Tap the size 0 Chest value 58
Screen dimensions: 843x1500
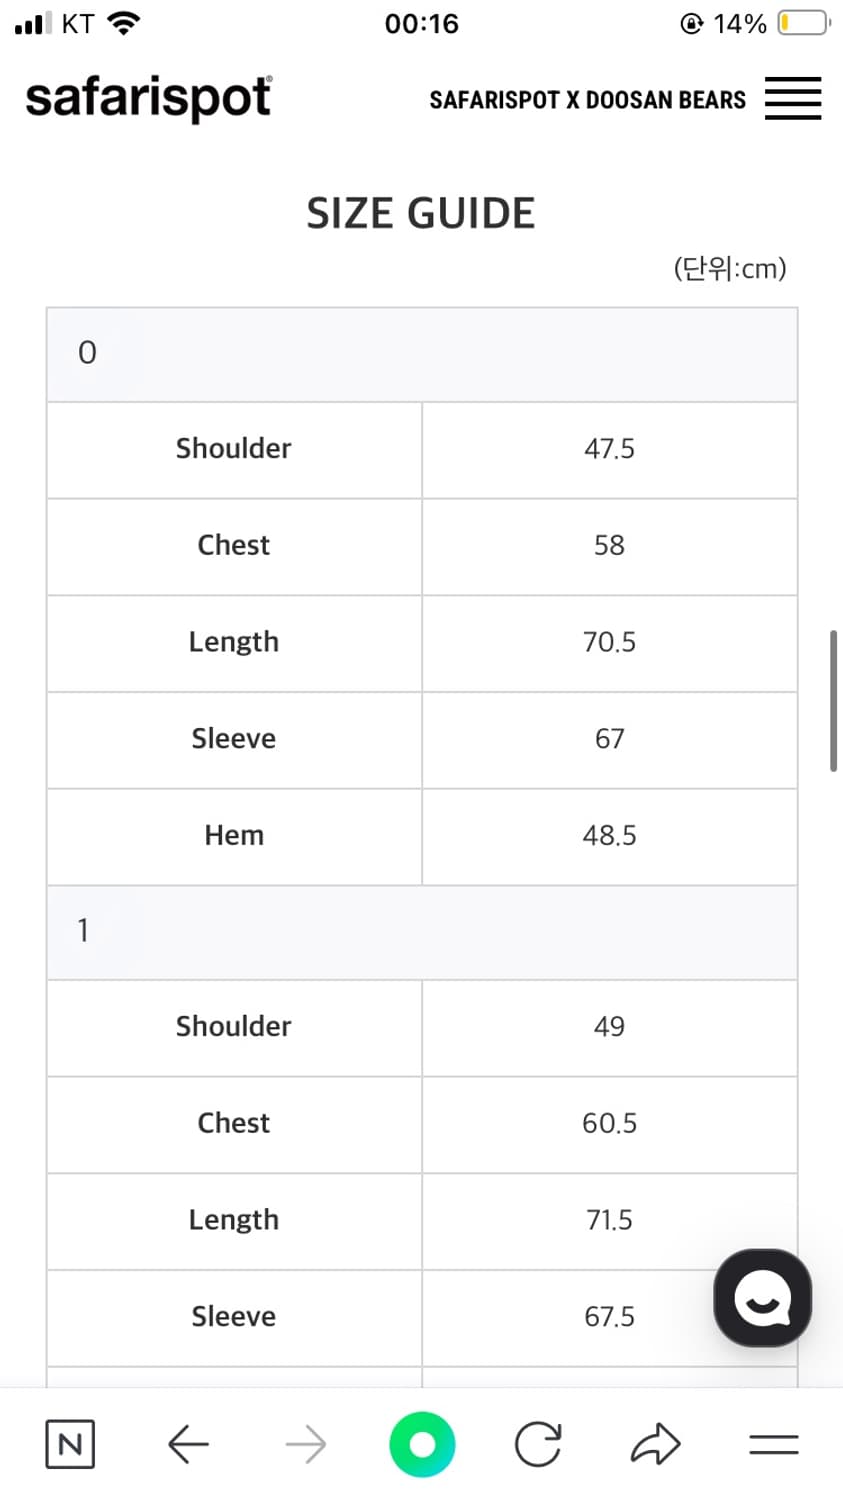(609, 546)
